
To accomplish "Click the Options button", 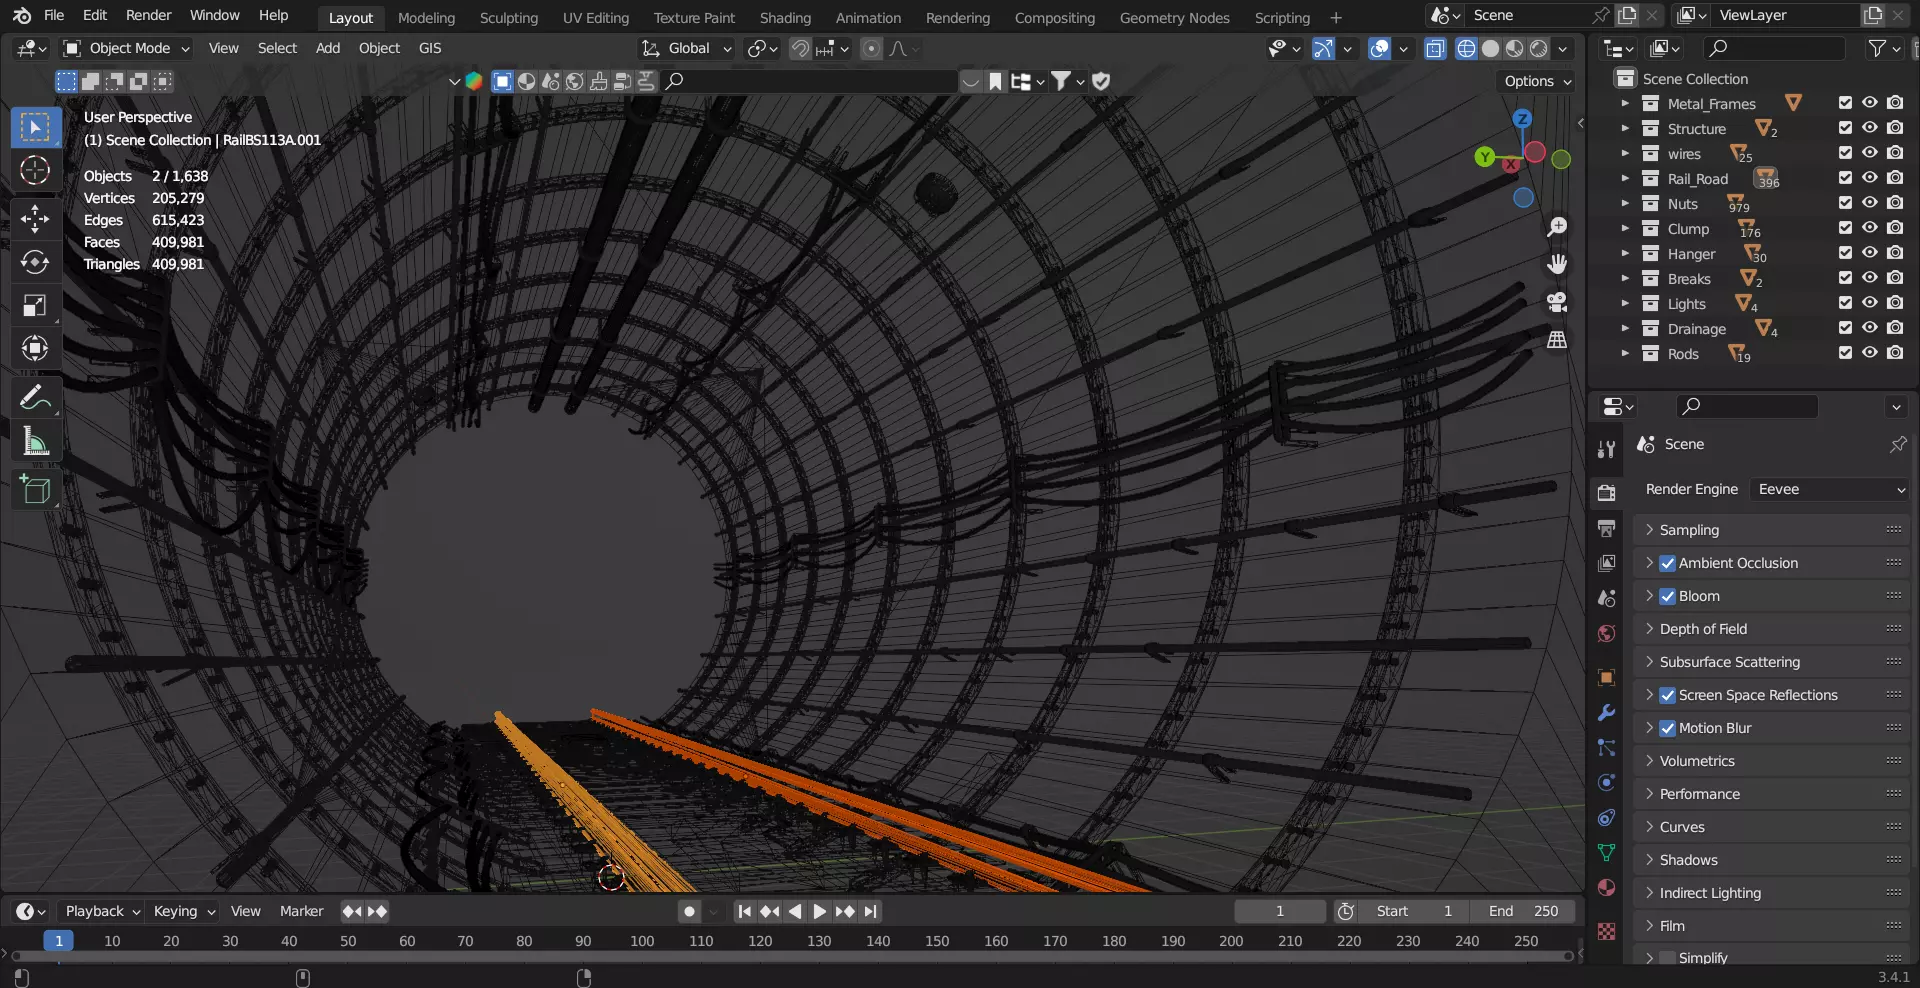I will pos(1537,81).
